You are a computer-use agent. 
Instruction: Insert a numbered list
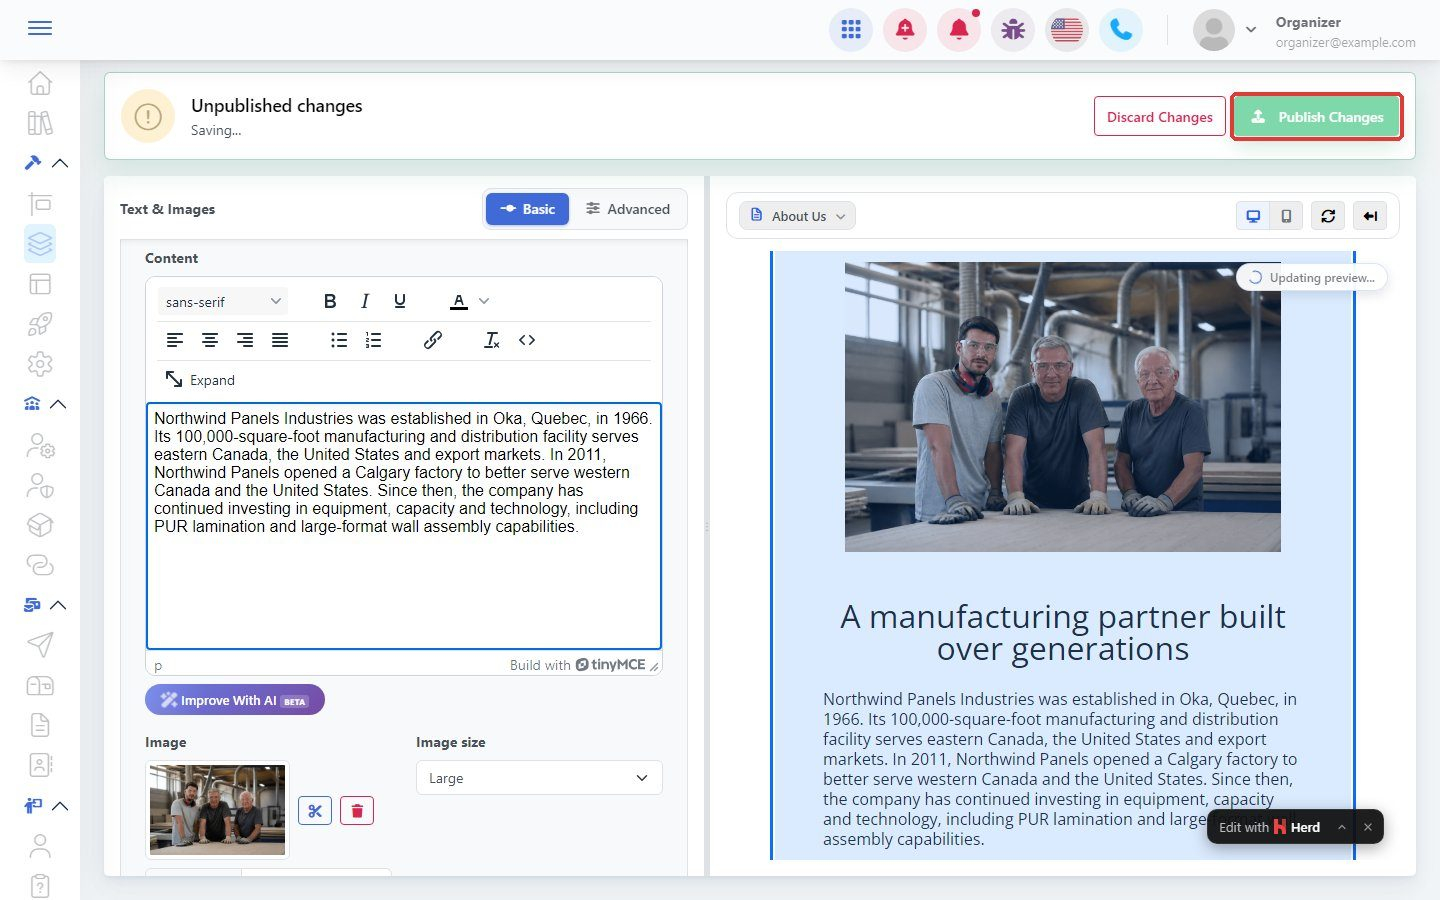(x=373, y=340)
